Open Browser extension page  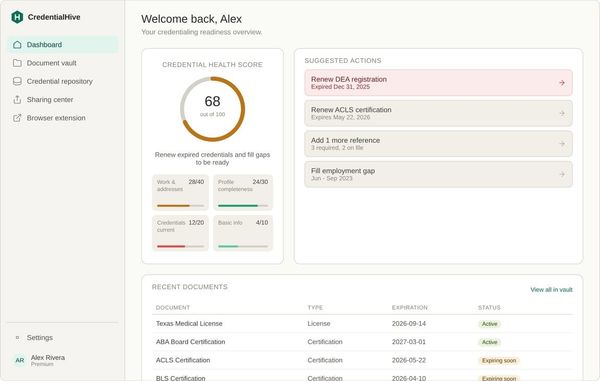(63, 118)
